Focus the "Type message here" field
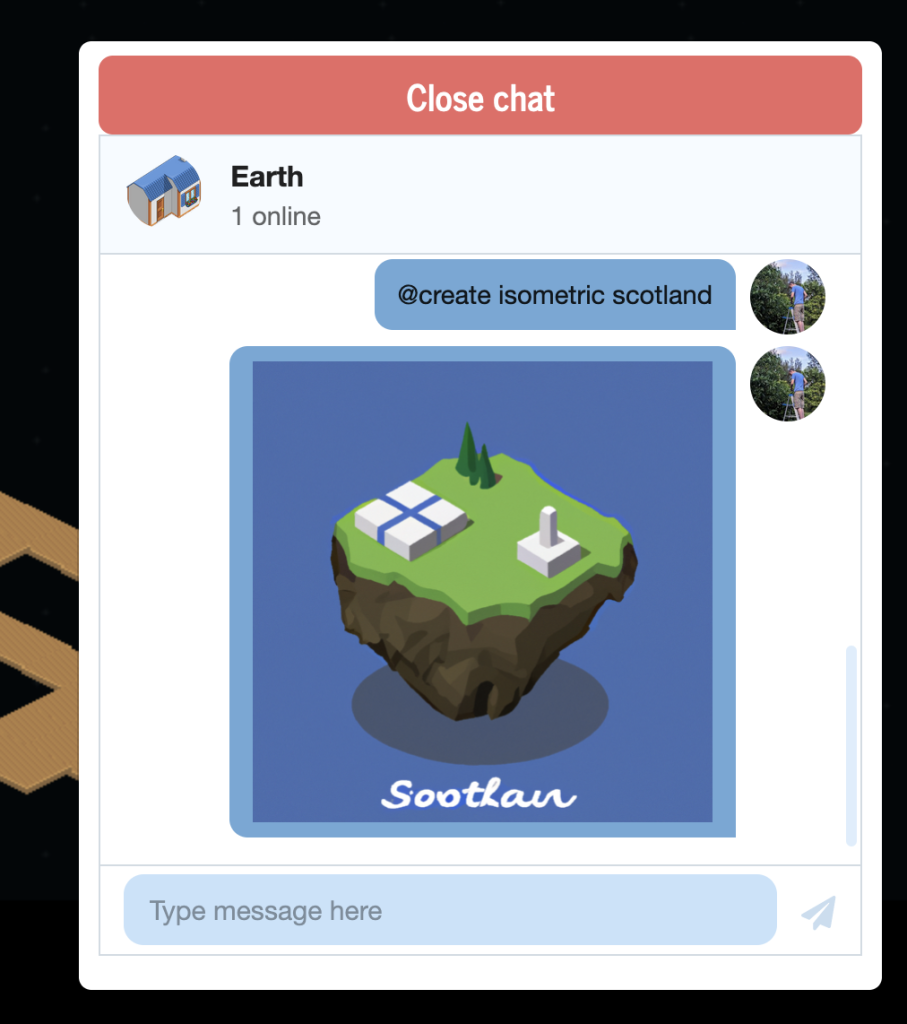Viewport: 907px width, 1024px height. [450, 910]
